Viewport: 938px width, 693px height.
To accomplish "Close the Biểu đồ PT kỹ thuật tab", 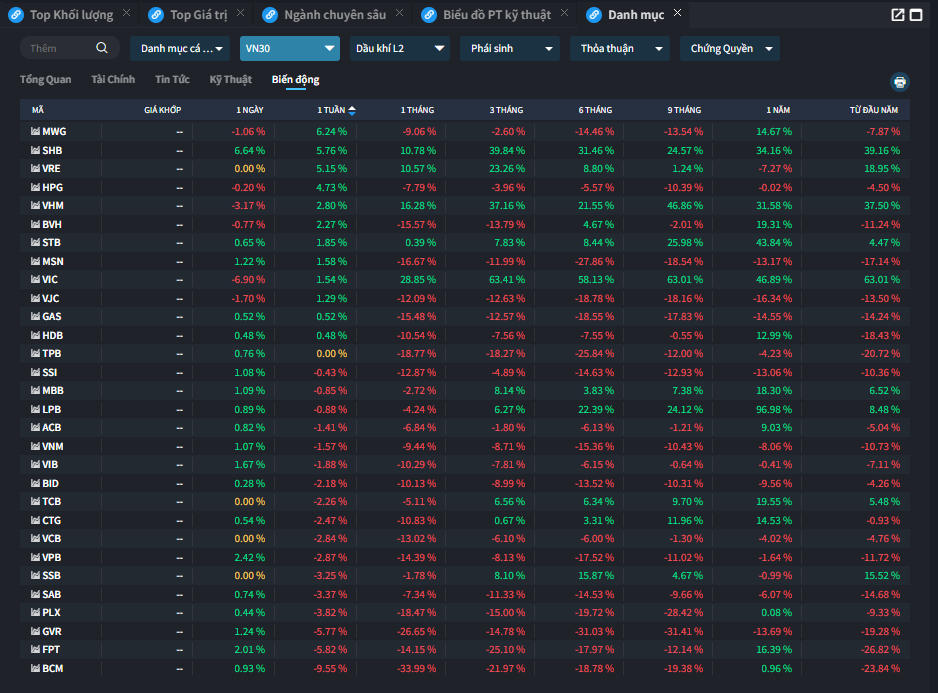I will [564, 13].
